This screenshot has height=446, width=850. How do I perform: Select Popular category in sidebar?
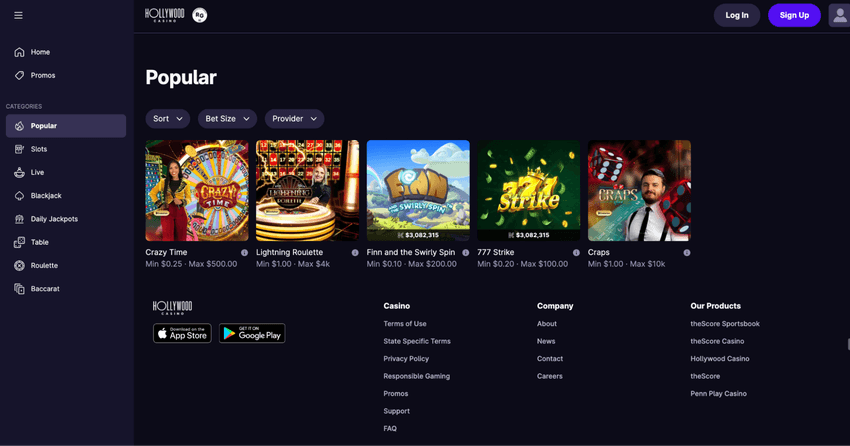[x=66, y=126]
